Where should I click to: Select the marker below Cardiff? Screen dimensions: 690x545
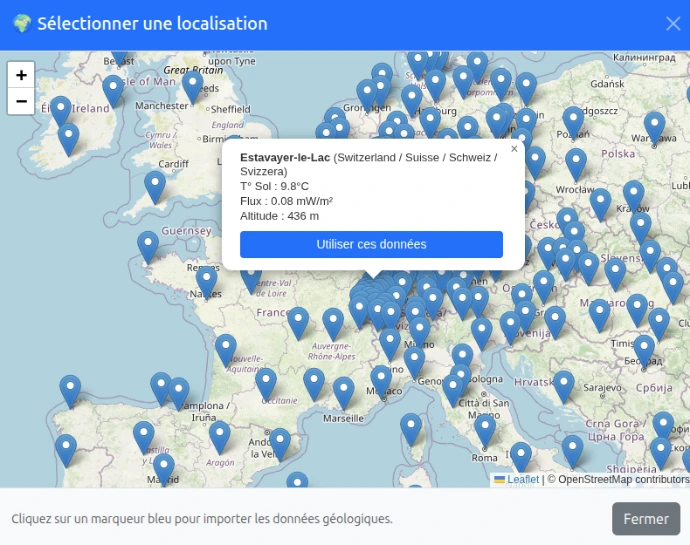tap(155, 185)
